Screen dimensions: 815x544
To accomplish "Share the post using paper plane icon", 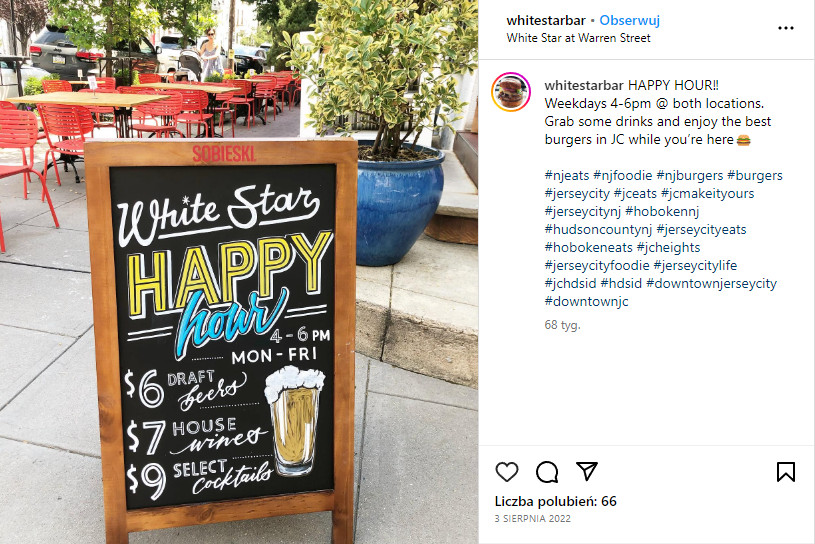I will [x=587, y=471].
